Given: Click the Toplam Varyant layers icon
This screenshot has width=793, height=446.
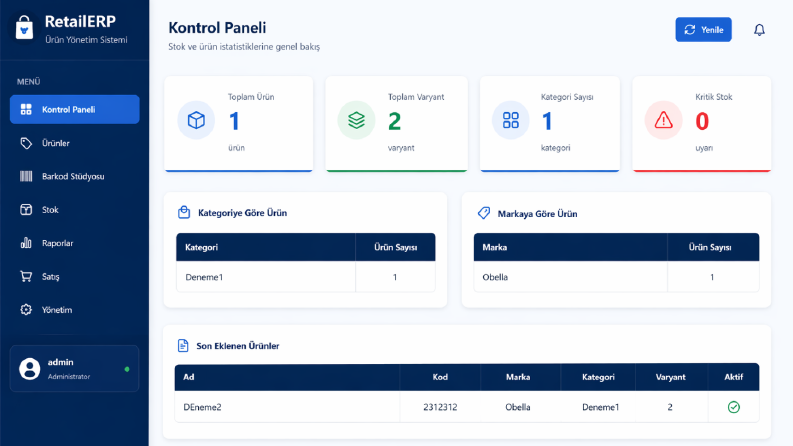Looking at the screenshot, I should (356, 120).
